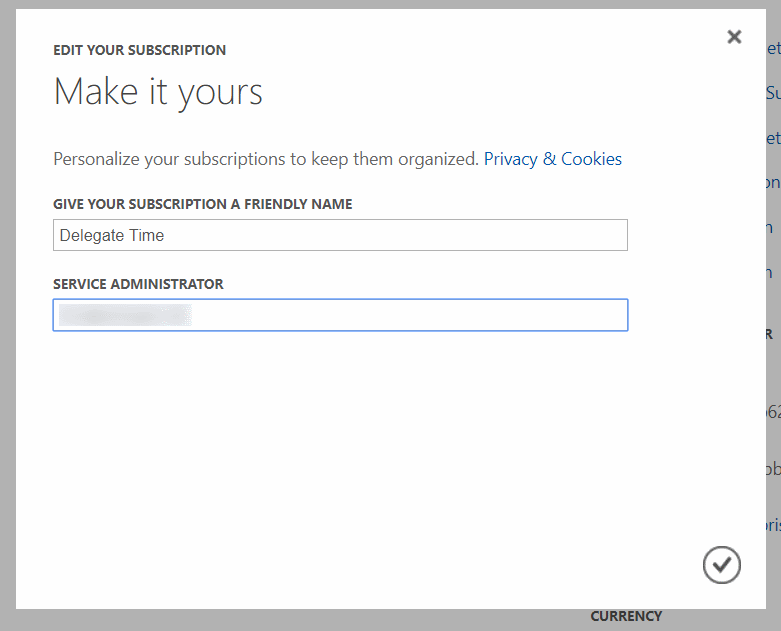Image resolution: width=781 pixels, height=631 pixels.
Task: Click the blurred administrator email text
Action: pyautogui.click(x=124, y=315)
